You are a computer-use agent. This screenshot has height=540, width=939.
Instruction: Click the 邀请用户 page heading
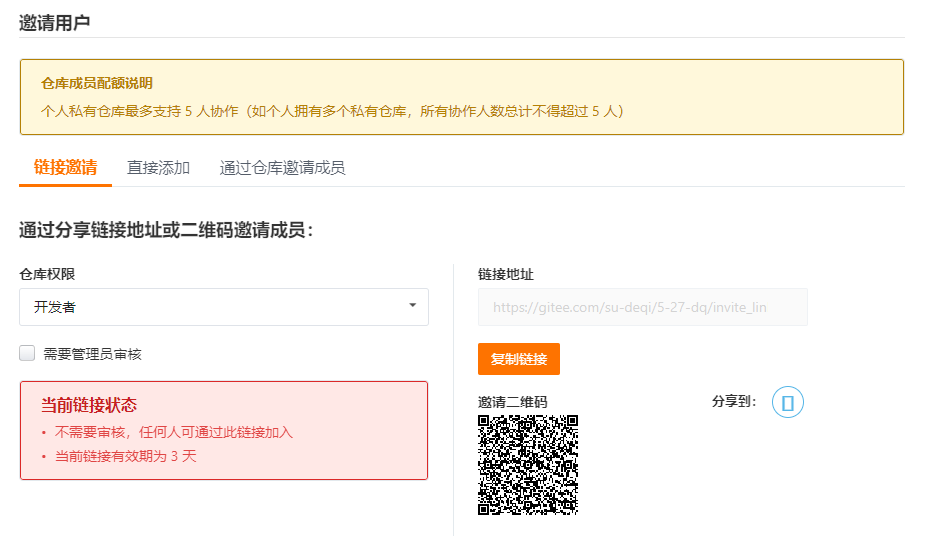pos(54,23)
